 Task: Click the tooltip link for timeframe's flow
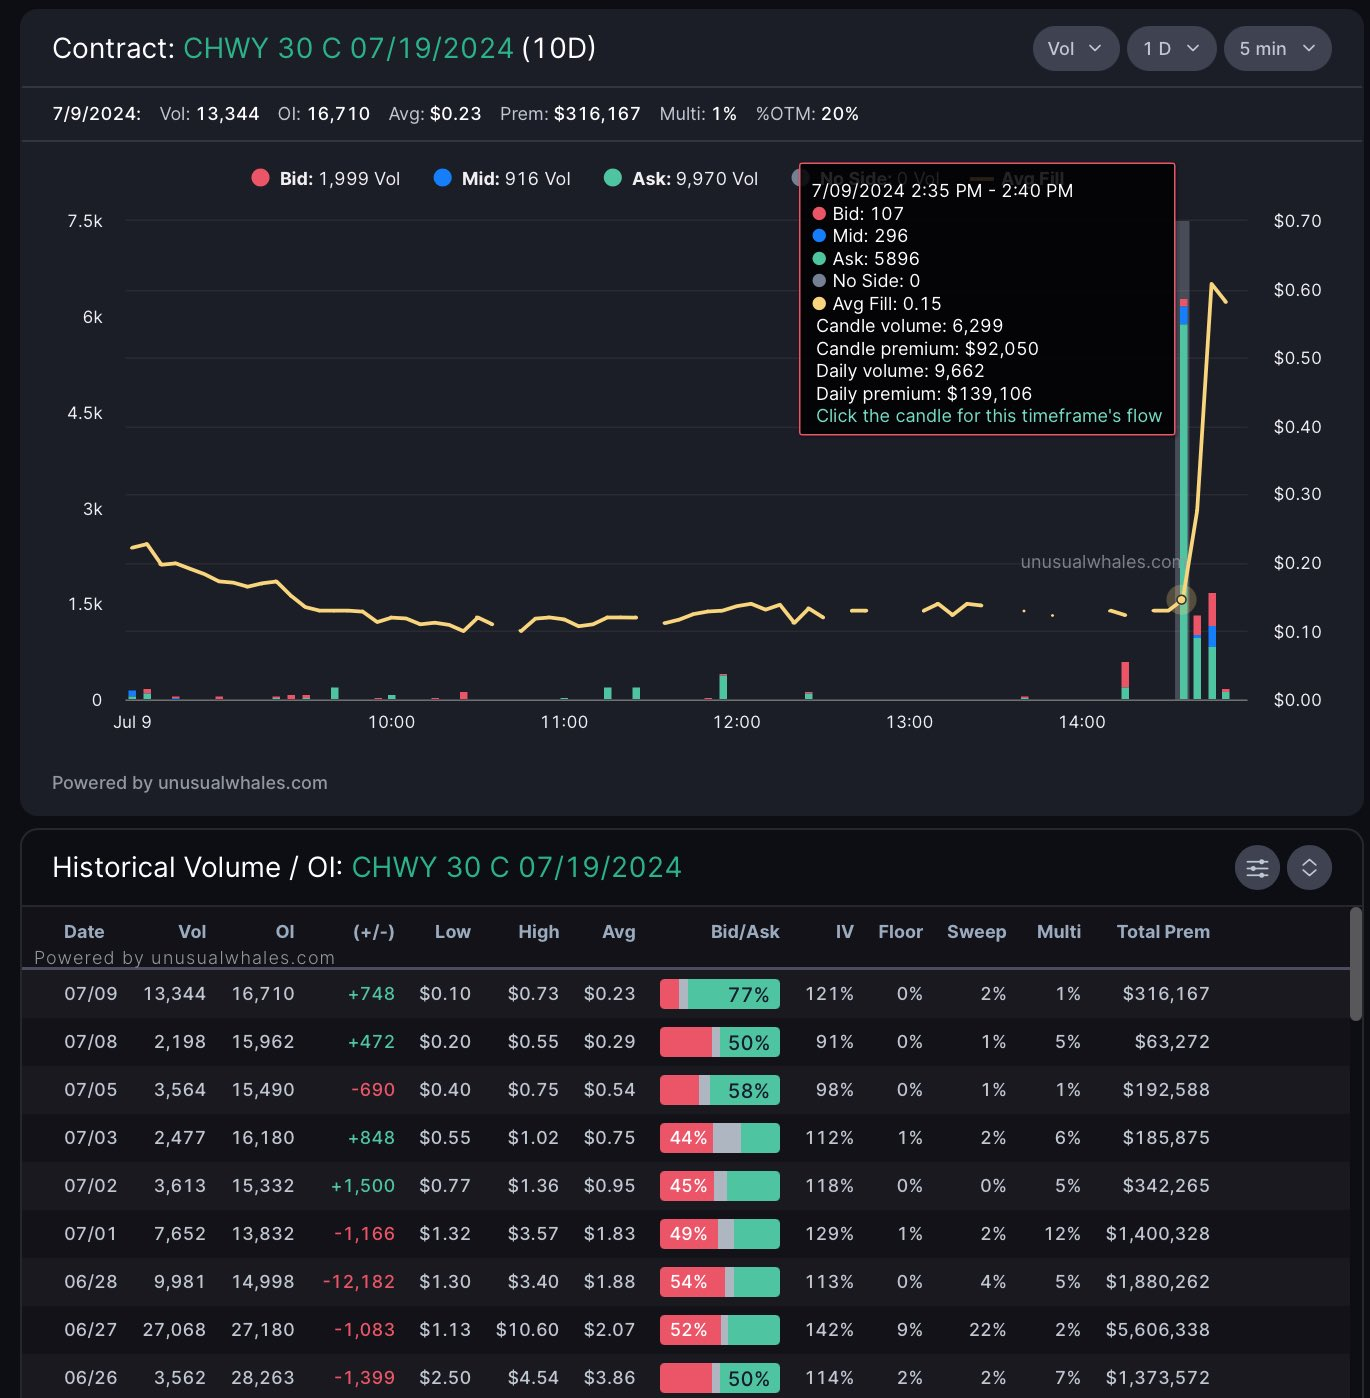(989, 416)
